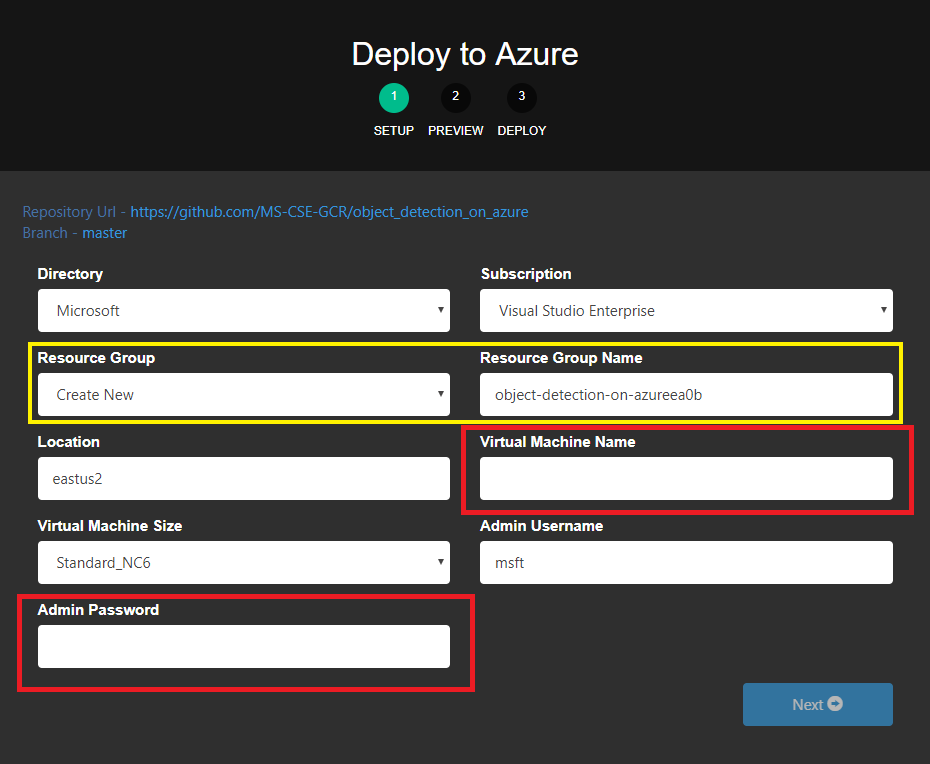
Task: Click the Deploy to Azure heading
Action: pyautogui.click(x=465, y=55)
